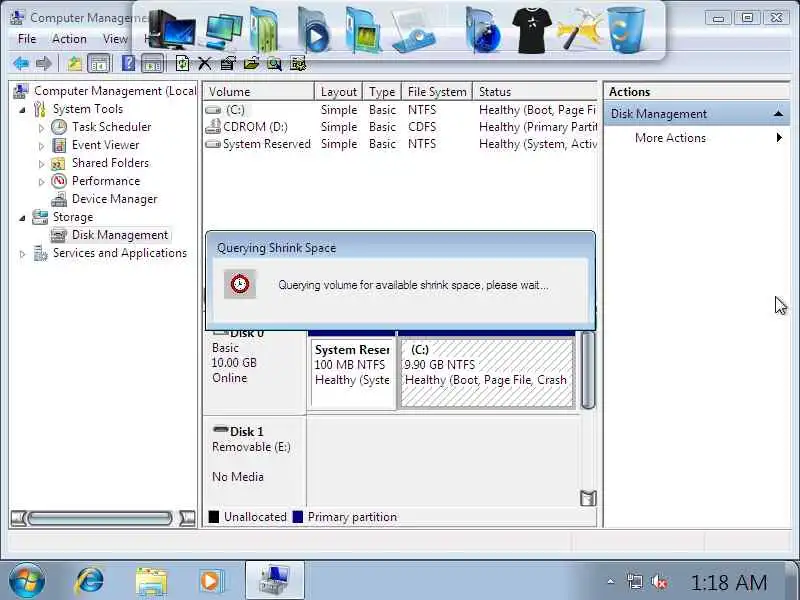Viewport: 800px width, 600px height.
Task: Open the View menu
Action: tap(115, 39)
